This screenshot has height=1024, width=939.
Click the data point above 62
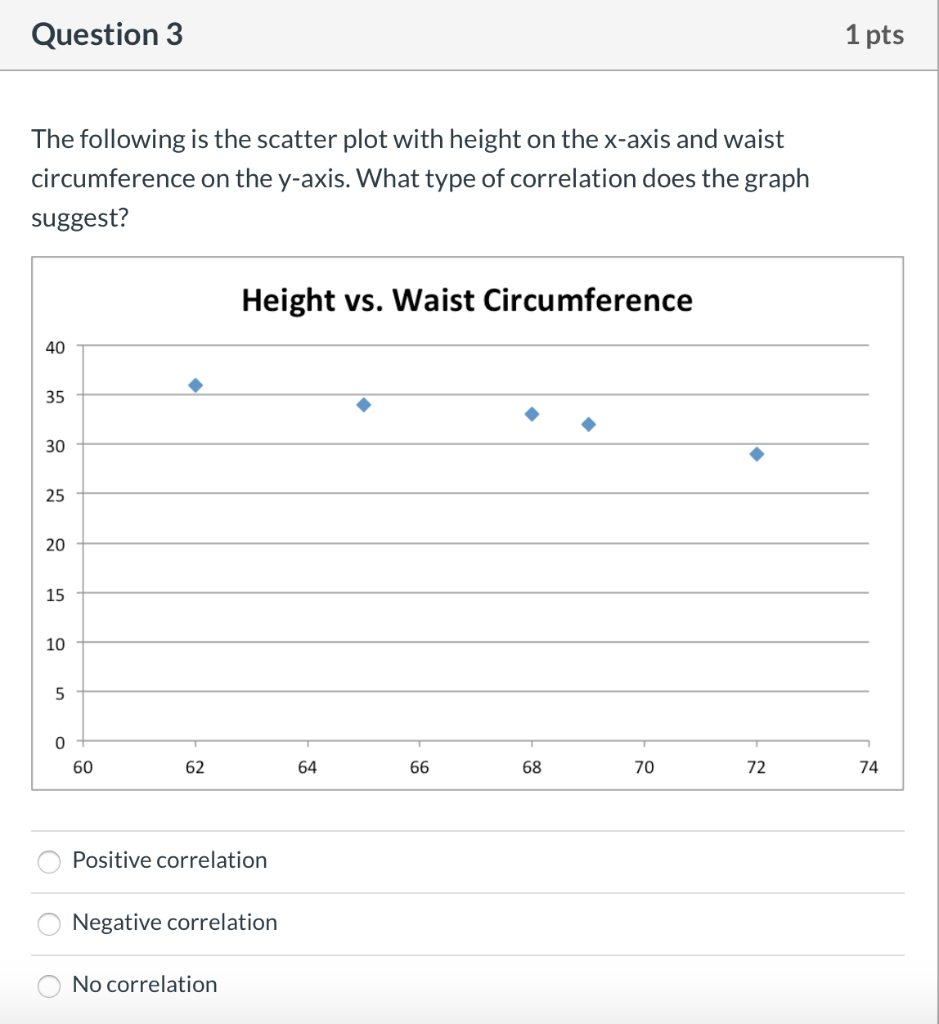pos(195,383)
